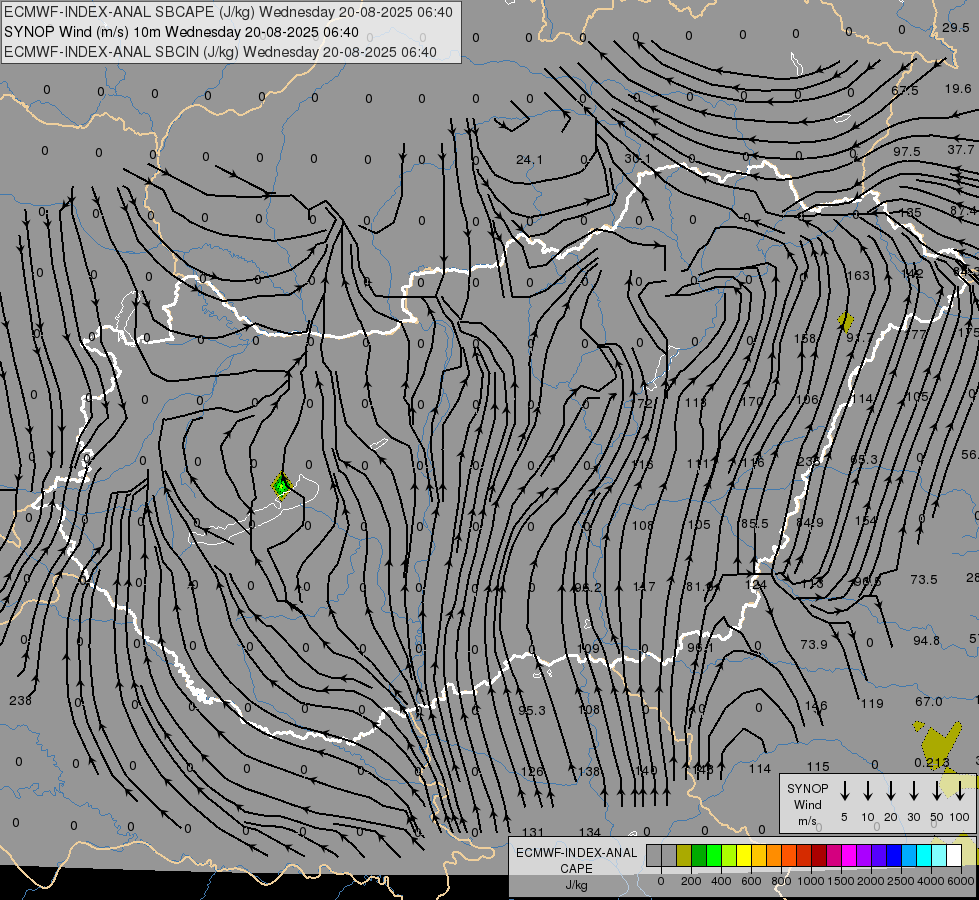Click the 6000 tick label in CAPE scale

(960, 881)
